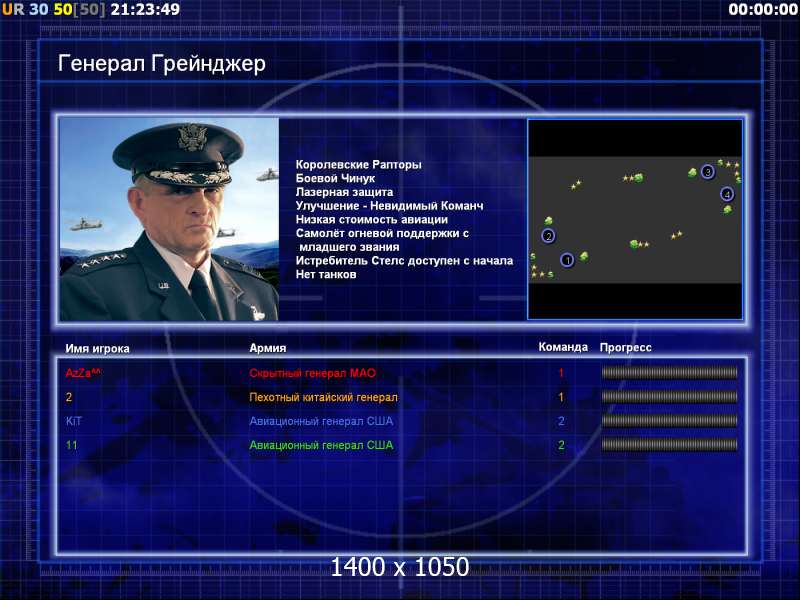This screenshot has height=600, width=800.
Task: Click the "Королевские Рапторы" feature line
Action: click(x=359, y=165)
